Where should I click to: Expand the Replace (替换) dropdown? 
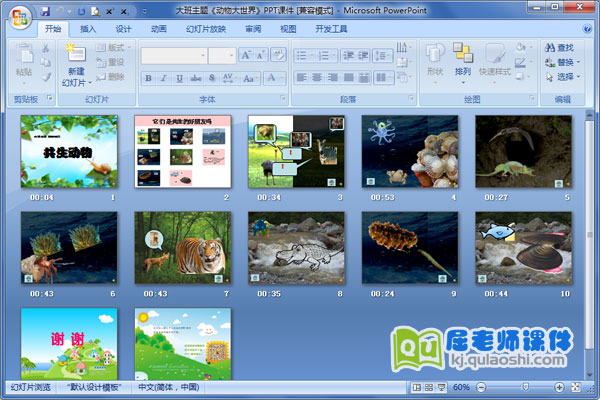(x=577, y=62)
